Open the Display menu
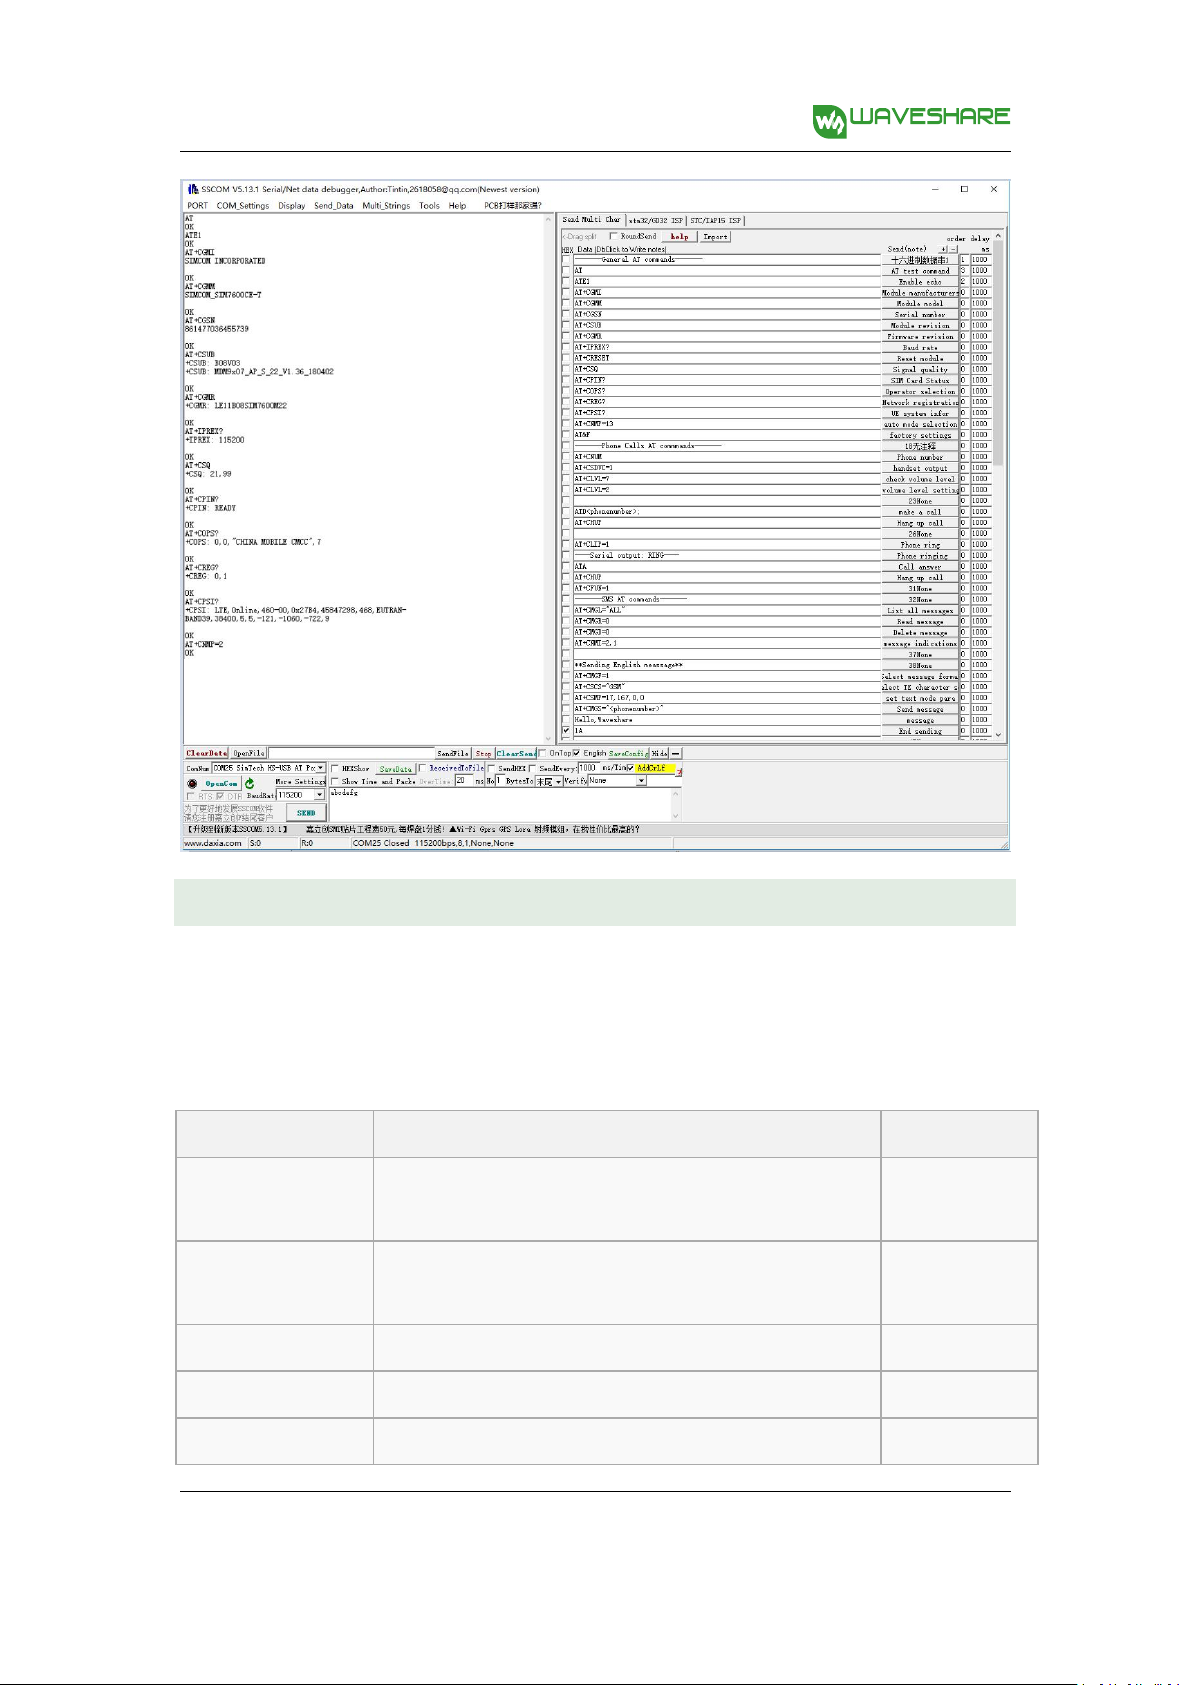 tap(292, 206)
